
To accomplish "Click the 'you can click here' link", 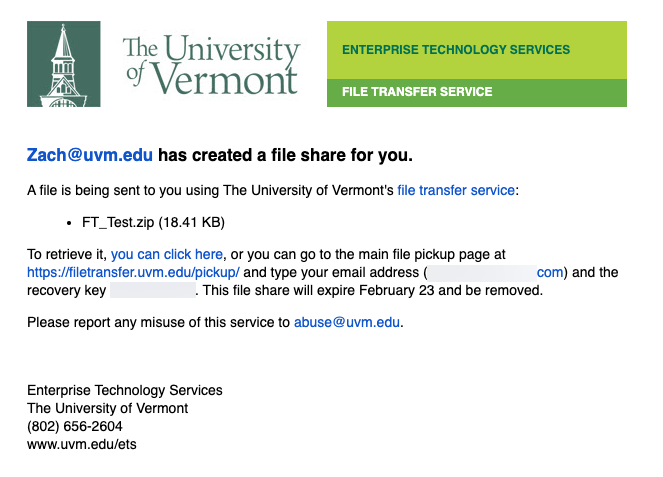I will click(x=167, y=254).
